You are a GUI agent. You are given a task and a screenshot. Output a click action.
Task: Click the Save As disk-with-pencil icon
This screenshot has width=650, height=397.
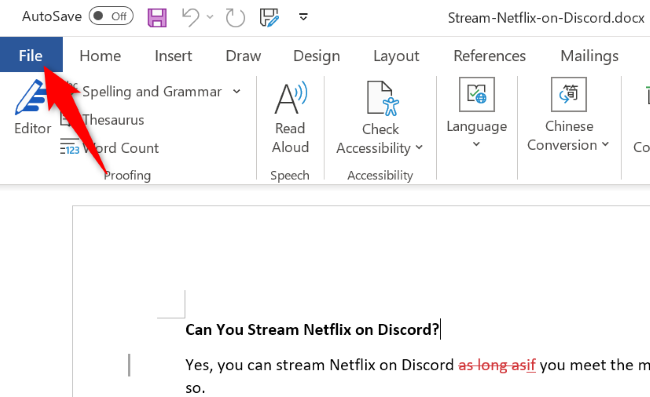(269, 17)
